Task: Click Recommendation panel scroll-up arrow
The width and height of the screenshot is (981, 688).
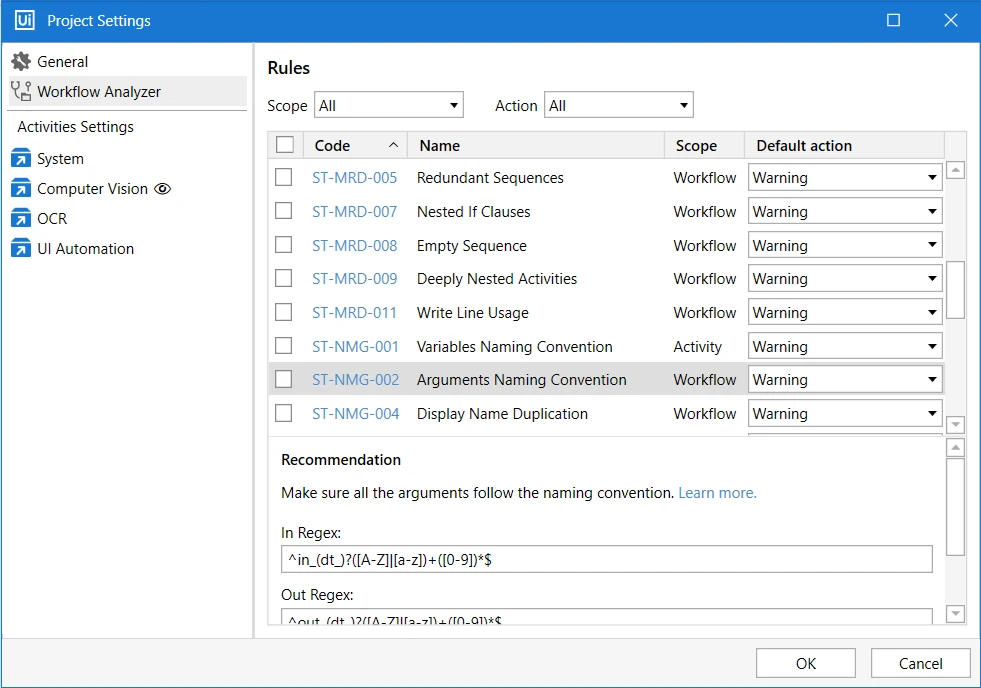Action: pyautogui.click(x=955, y=448)
